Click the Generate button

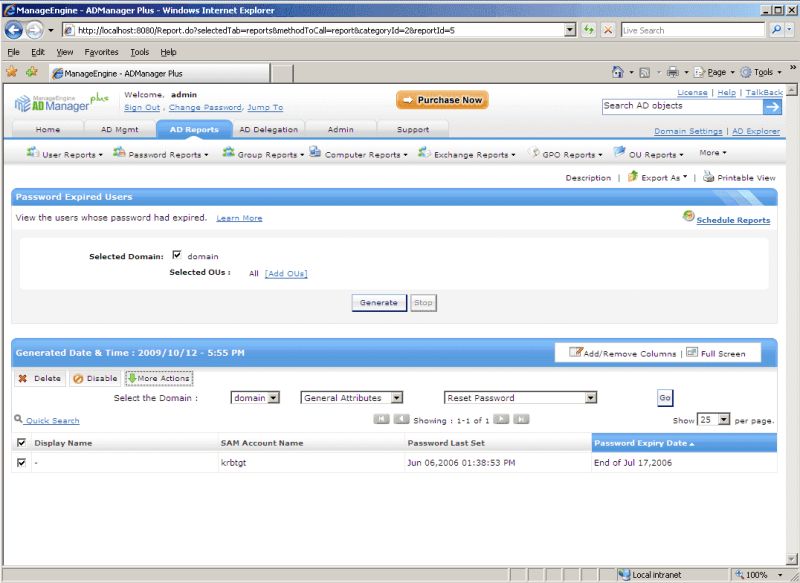click(378, 302)
